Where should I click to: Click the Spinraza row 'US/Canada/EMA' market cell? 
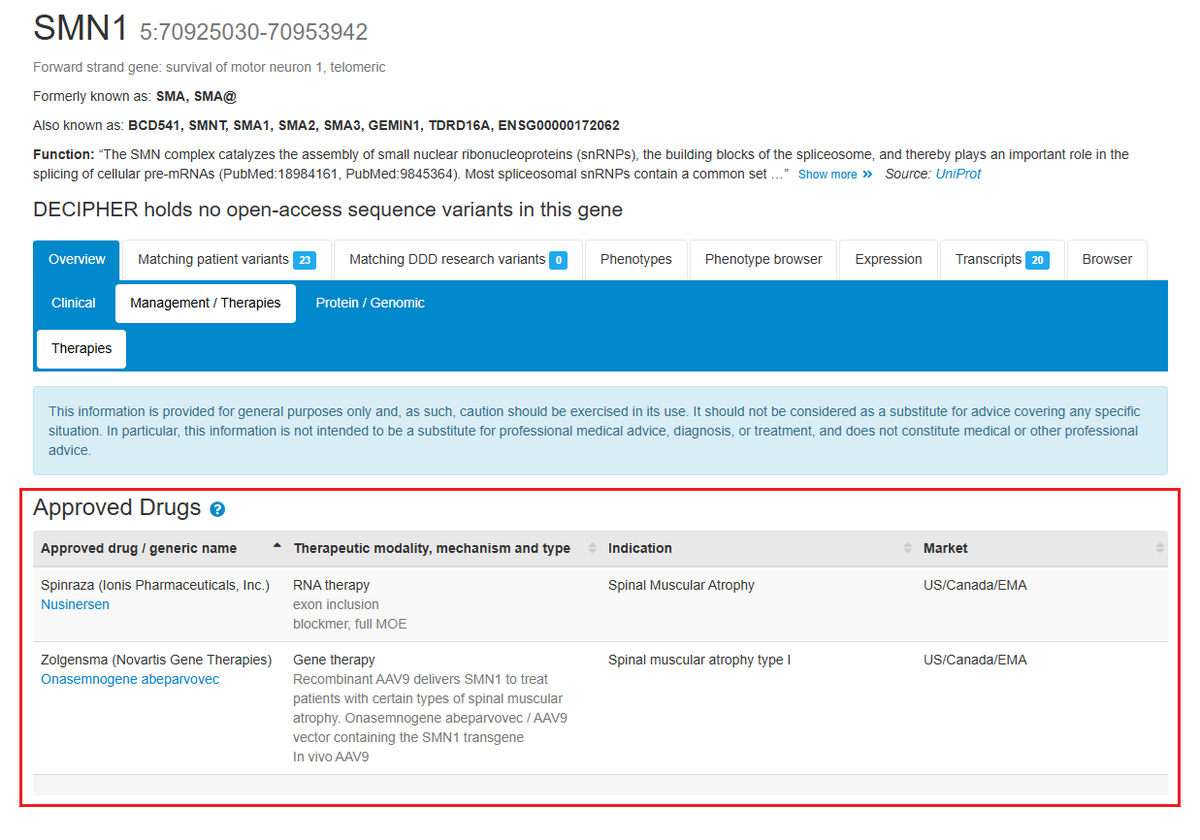point(975,585)
